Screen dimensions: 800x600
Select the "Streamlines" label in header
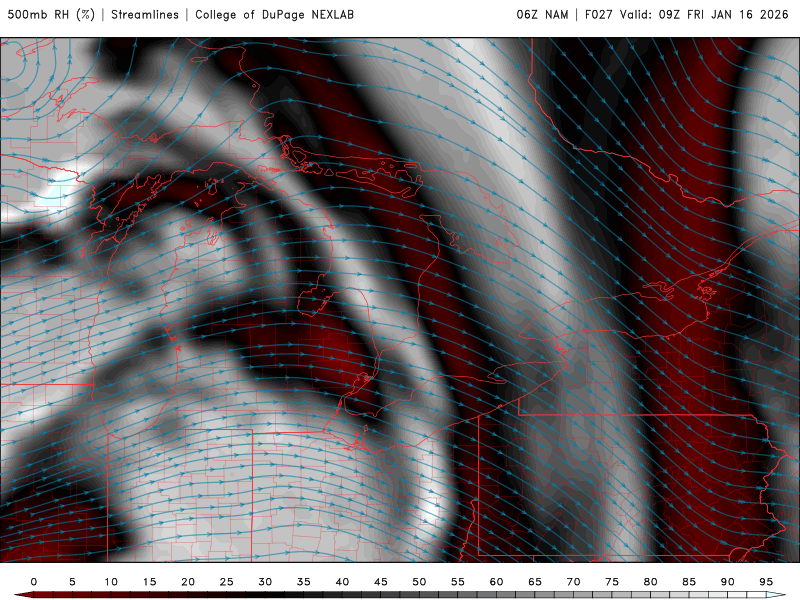point(145,14)
